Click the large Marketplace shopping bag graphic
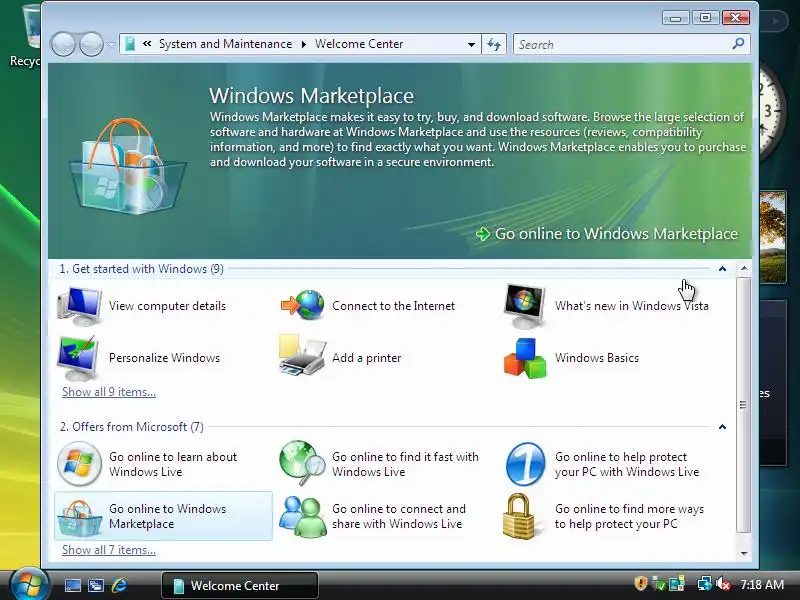Screen dimensions: 800x600 click(x=128, y=166)
